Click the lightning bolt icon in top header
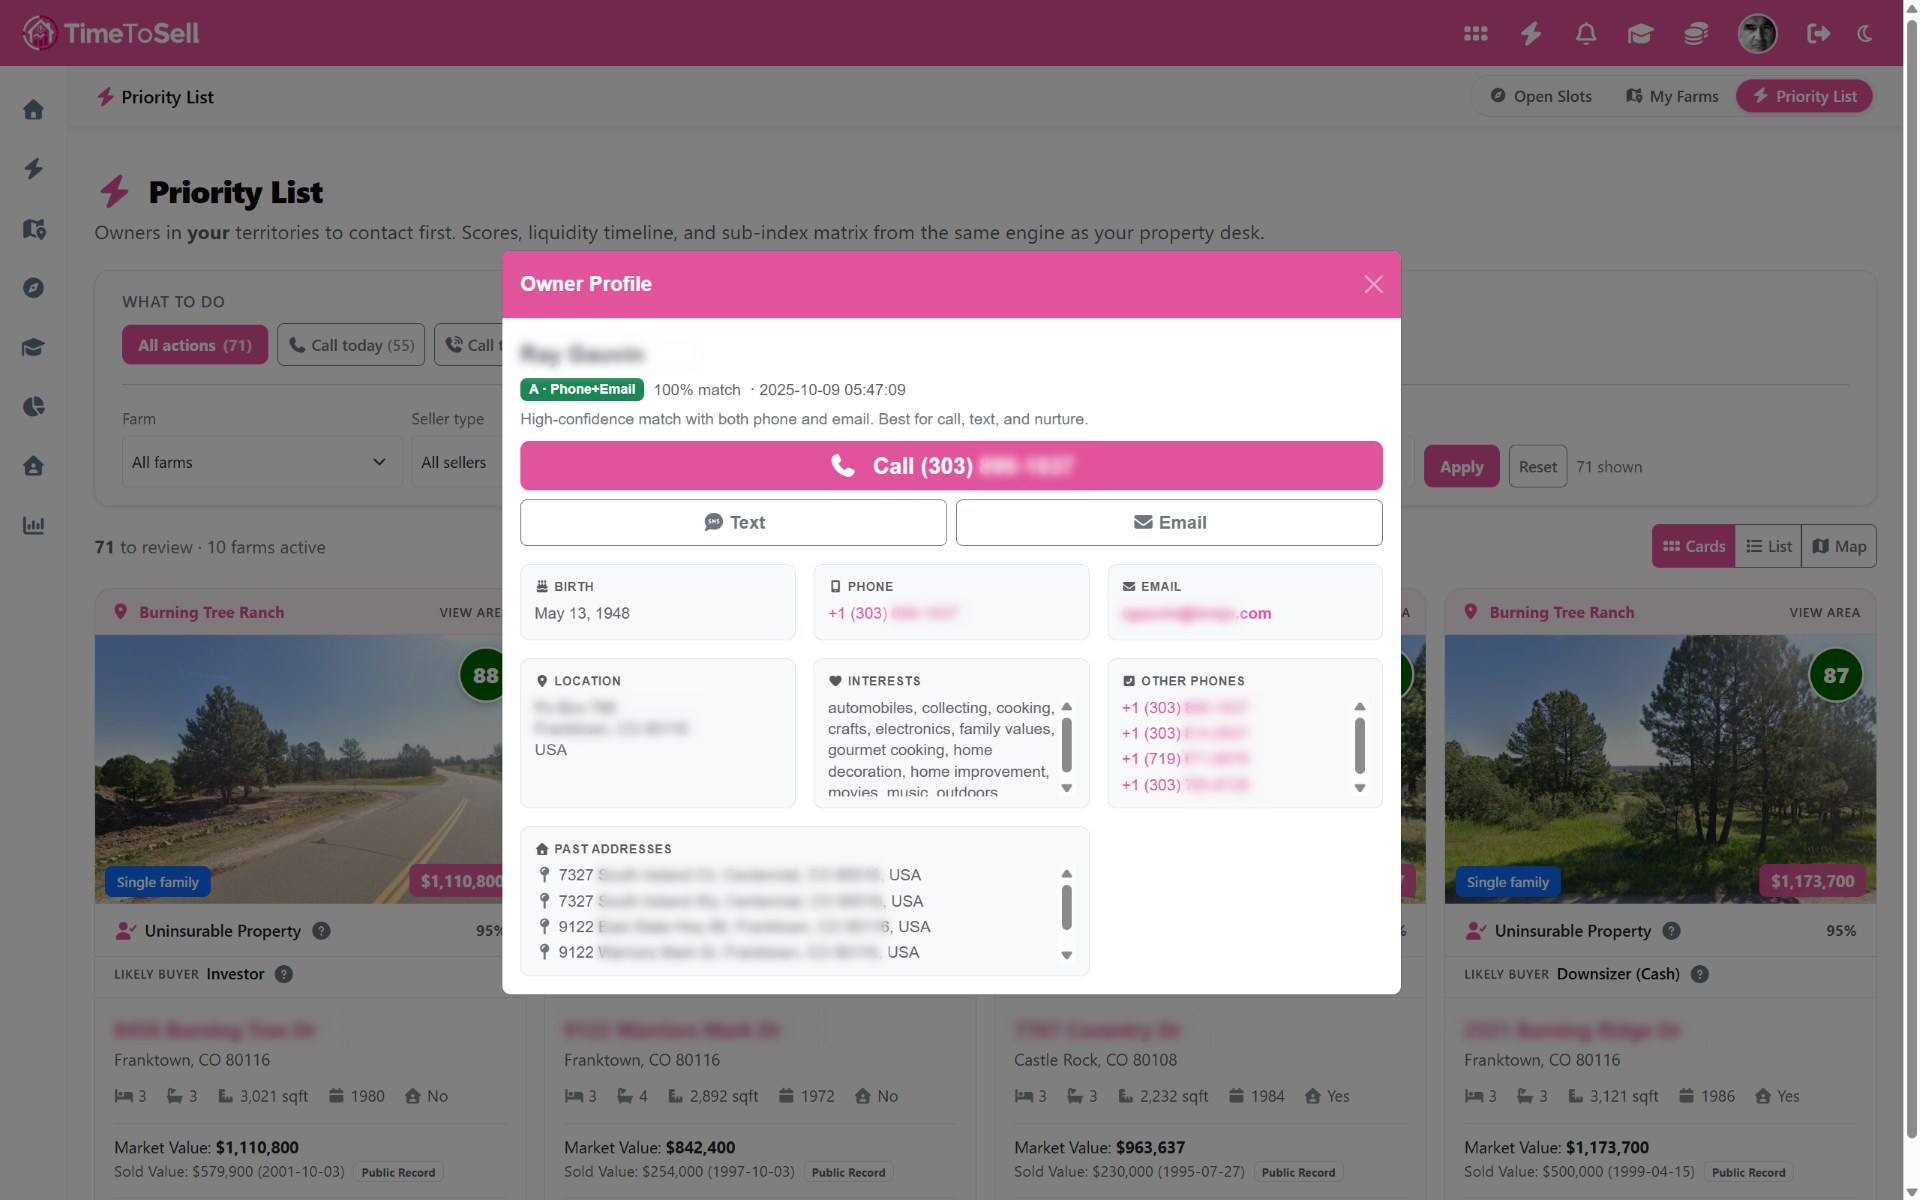1920x1200 pixels. (x=1530, y=33)
